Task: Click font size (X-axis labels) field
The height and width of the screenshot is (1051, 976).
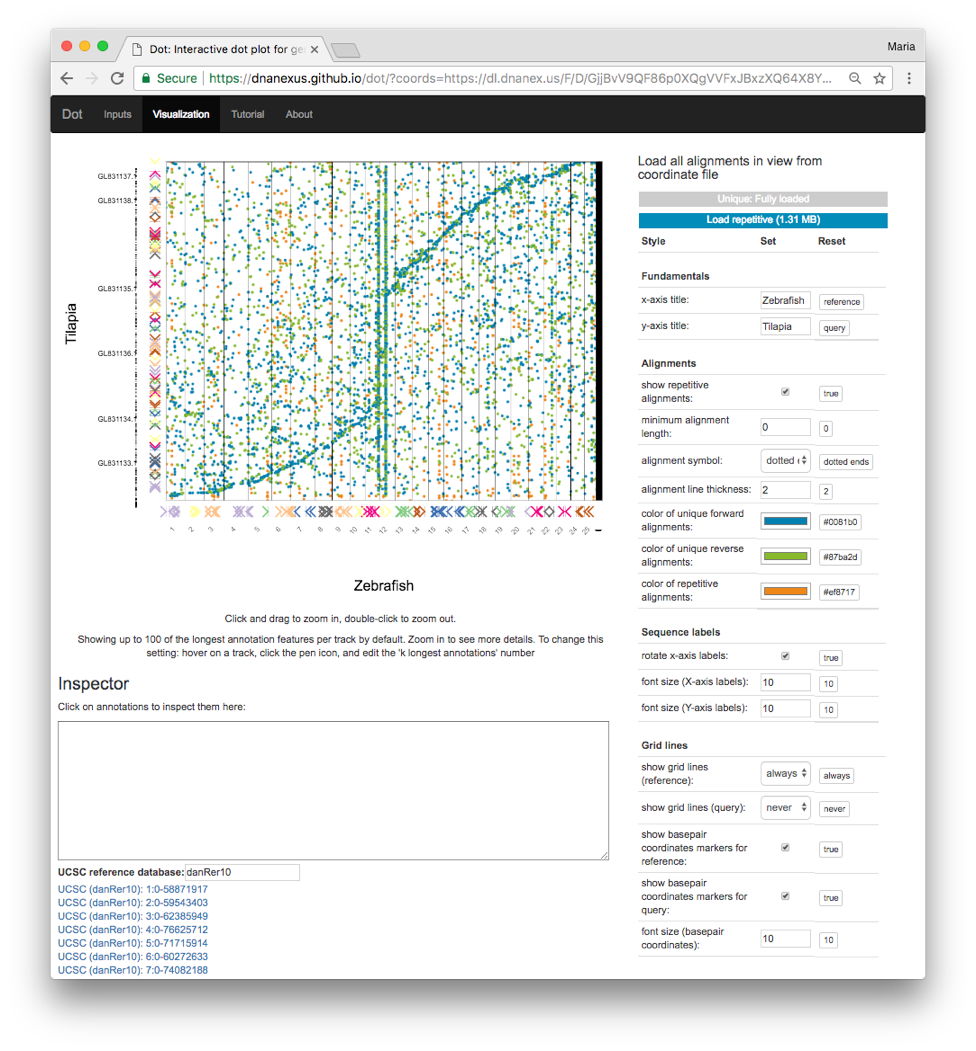Action: pos(785,682)
